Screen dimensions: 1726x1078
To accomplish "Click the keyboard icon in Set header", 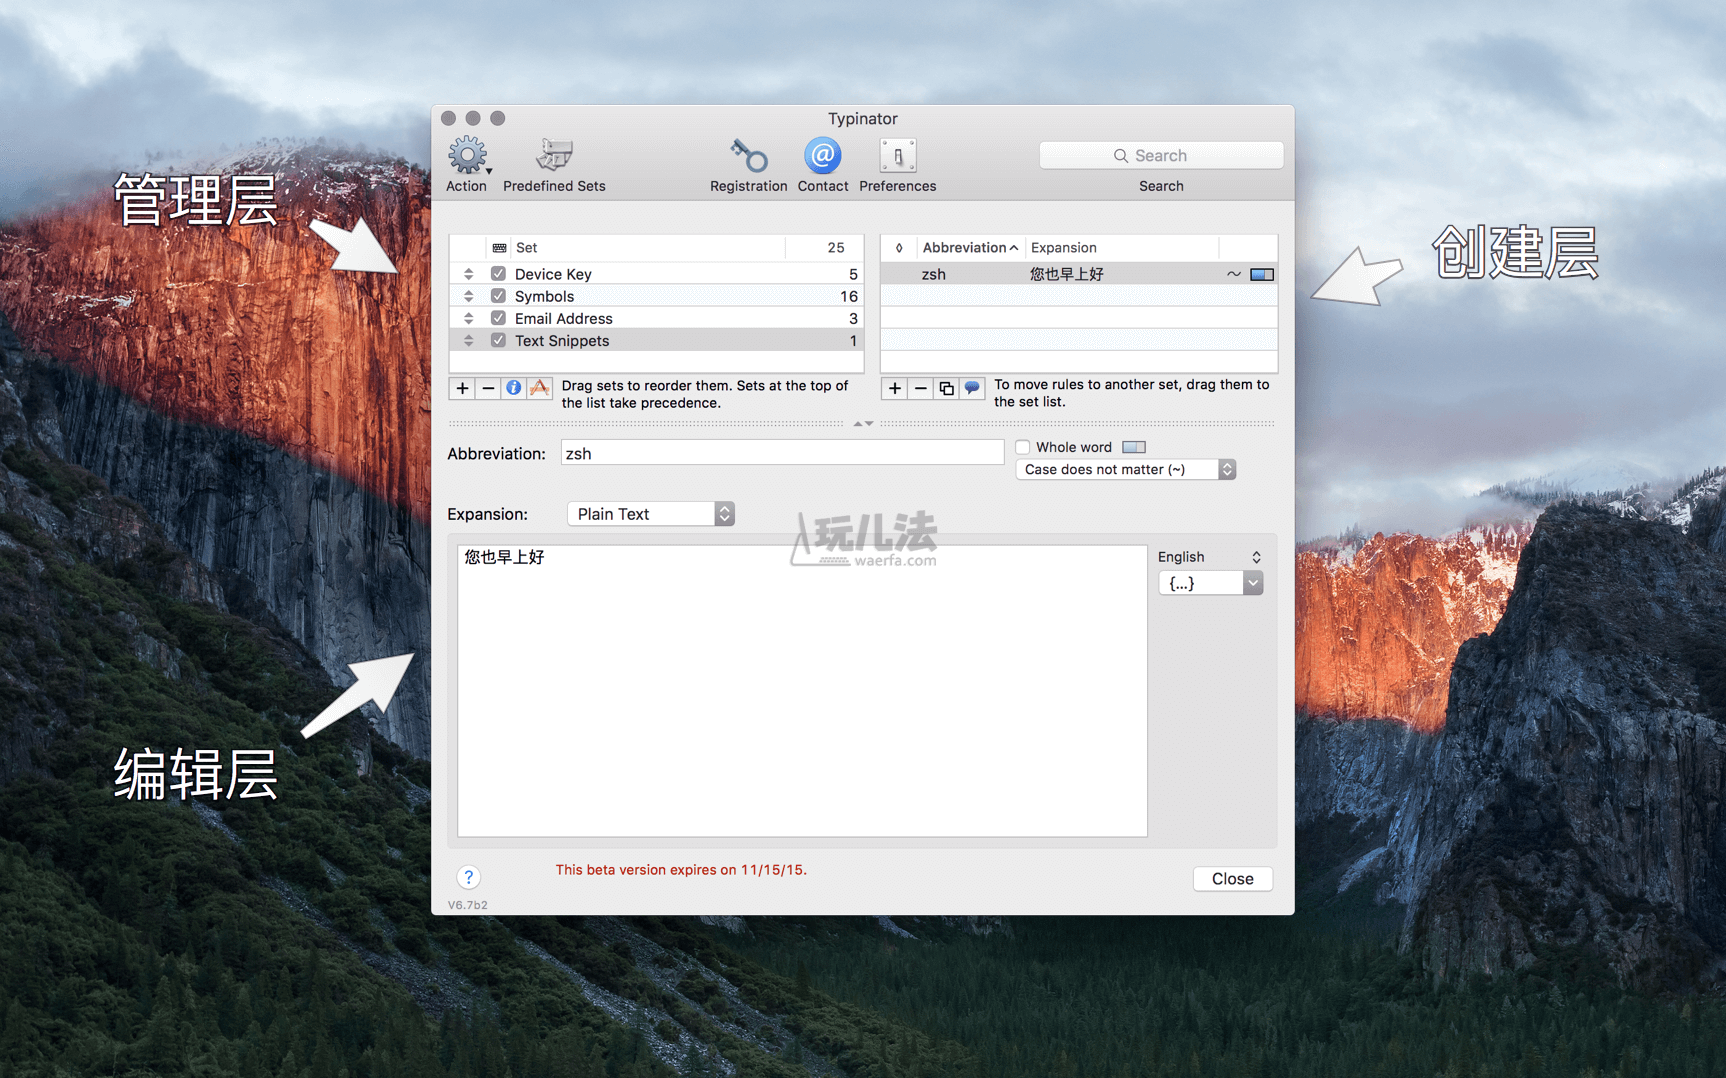I will tap(499, 247).
